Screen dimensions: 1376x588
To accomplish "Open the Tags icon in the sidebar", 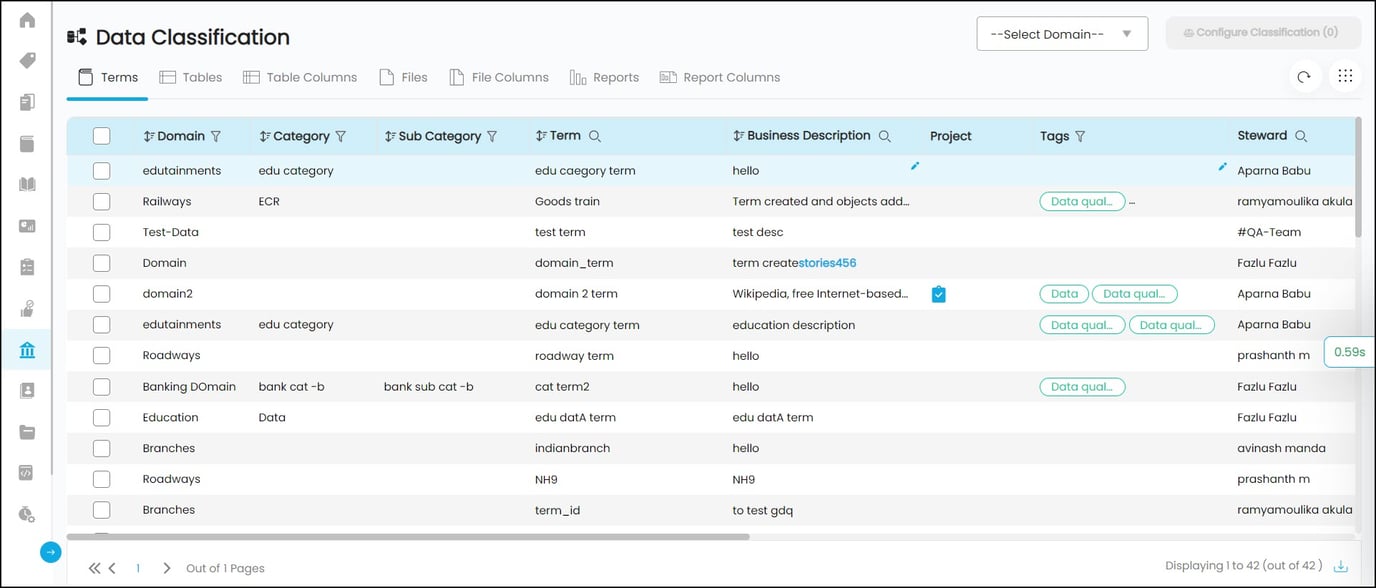I will 27,60.
